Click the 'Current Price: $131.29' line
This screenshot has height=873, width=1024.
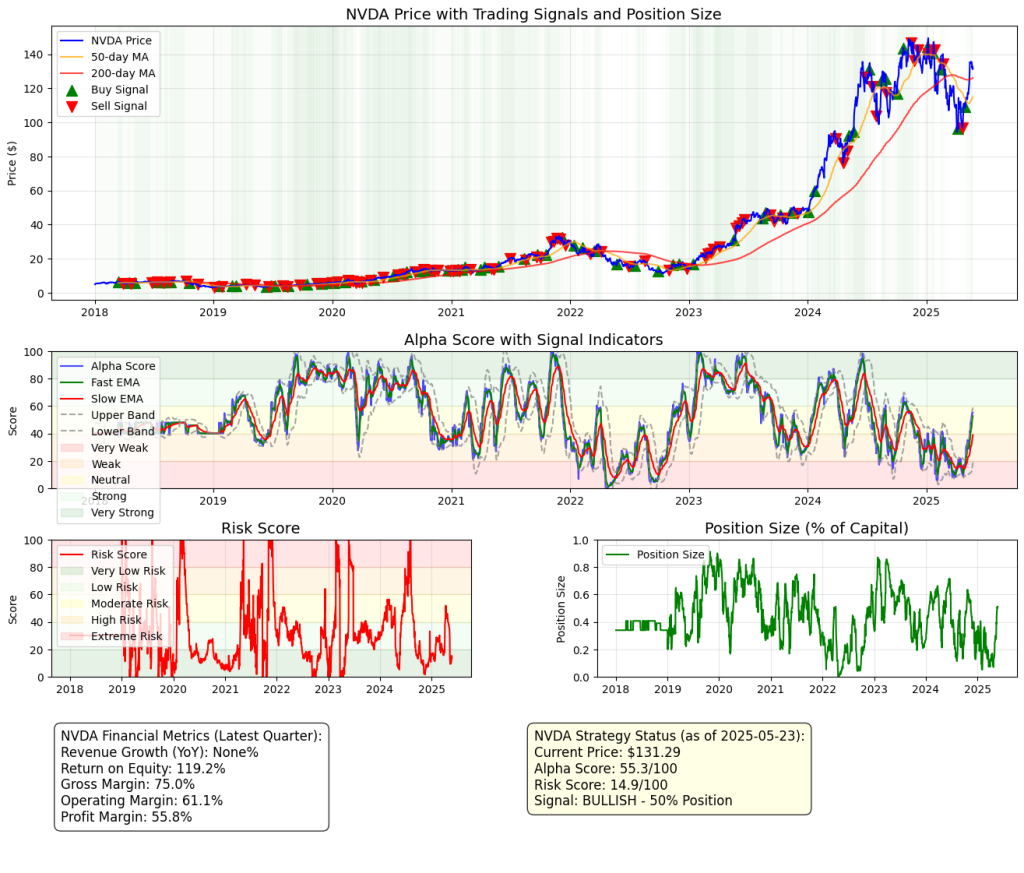[x=607, y=752]
